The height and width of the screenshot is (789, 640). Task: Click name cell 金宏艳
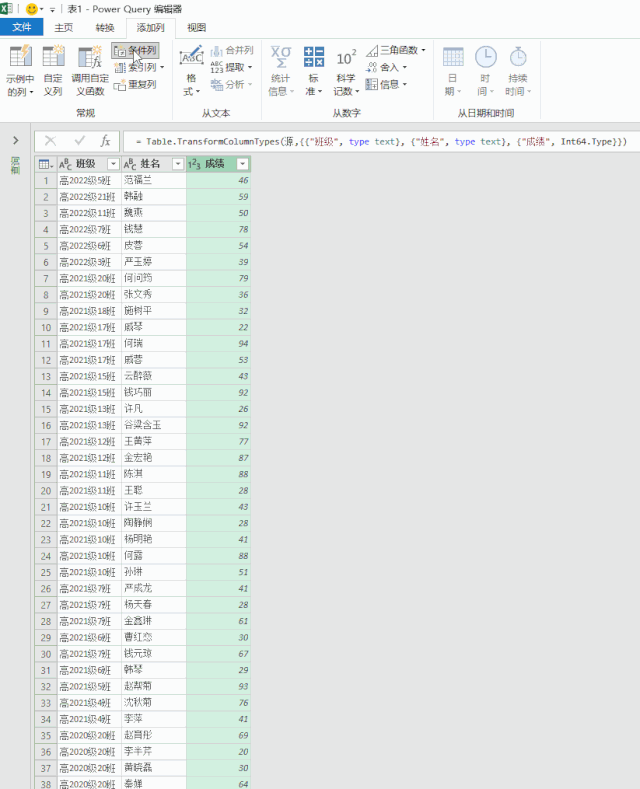point(153,458)
